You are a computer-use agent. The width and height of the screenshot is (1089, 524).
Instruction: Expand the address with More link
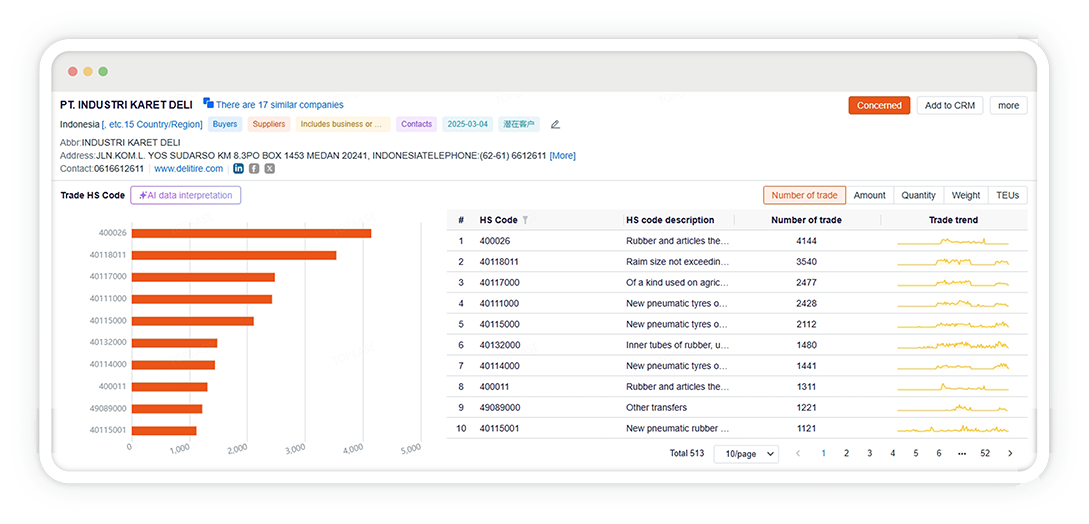[x=563, y=156]
